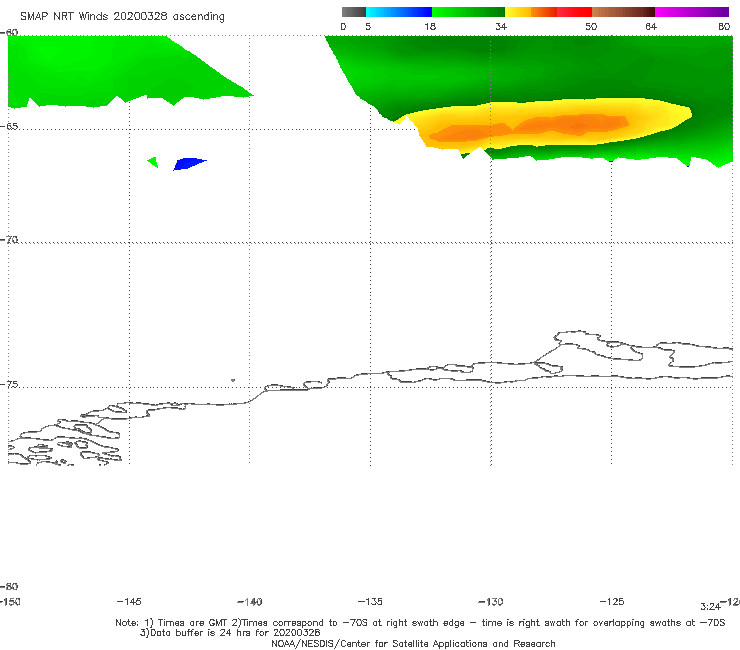Click the colorbar label '34'
Image resolution: width=740 pixels, height=650 pixels.
click(x=501, y=26)
